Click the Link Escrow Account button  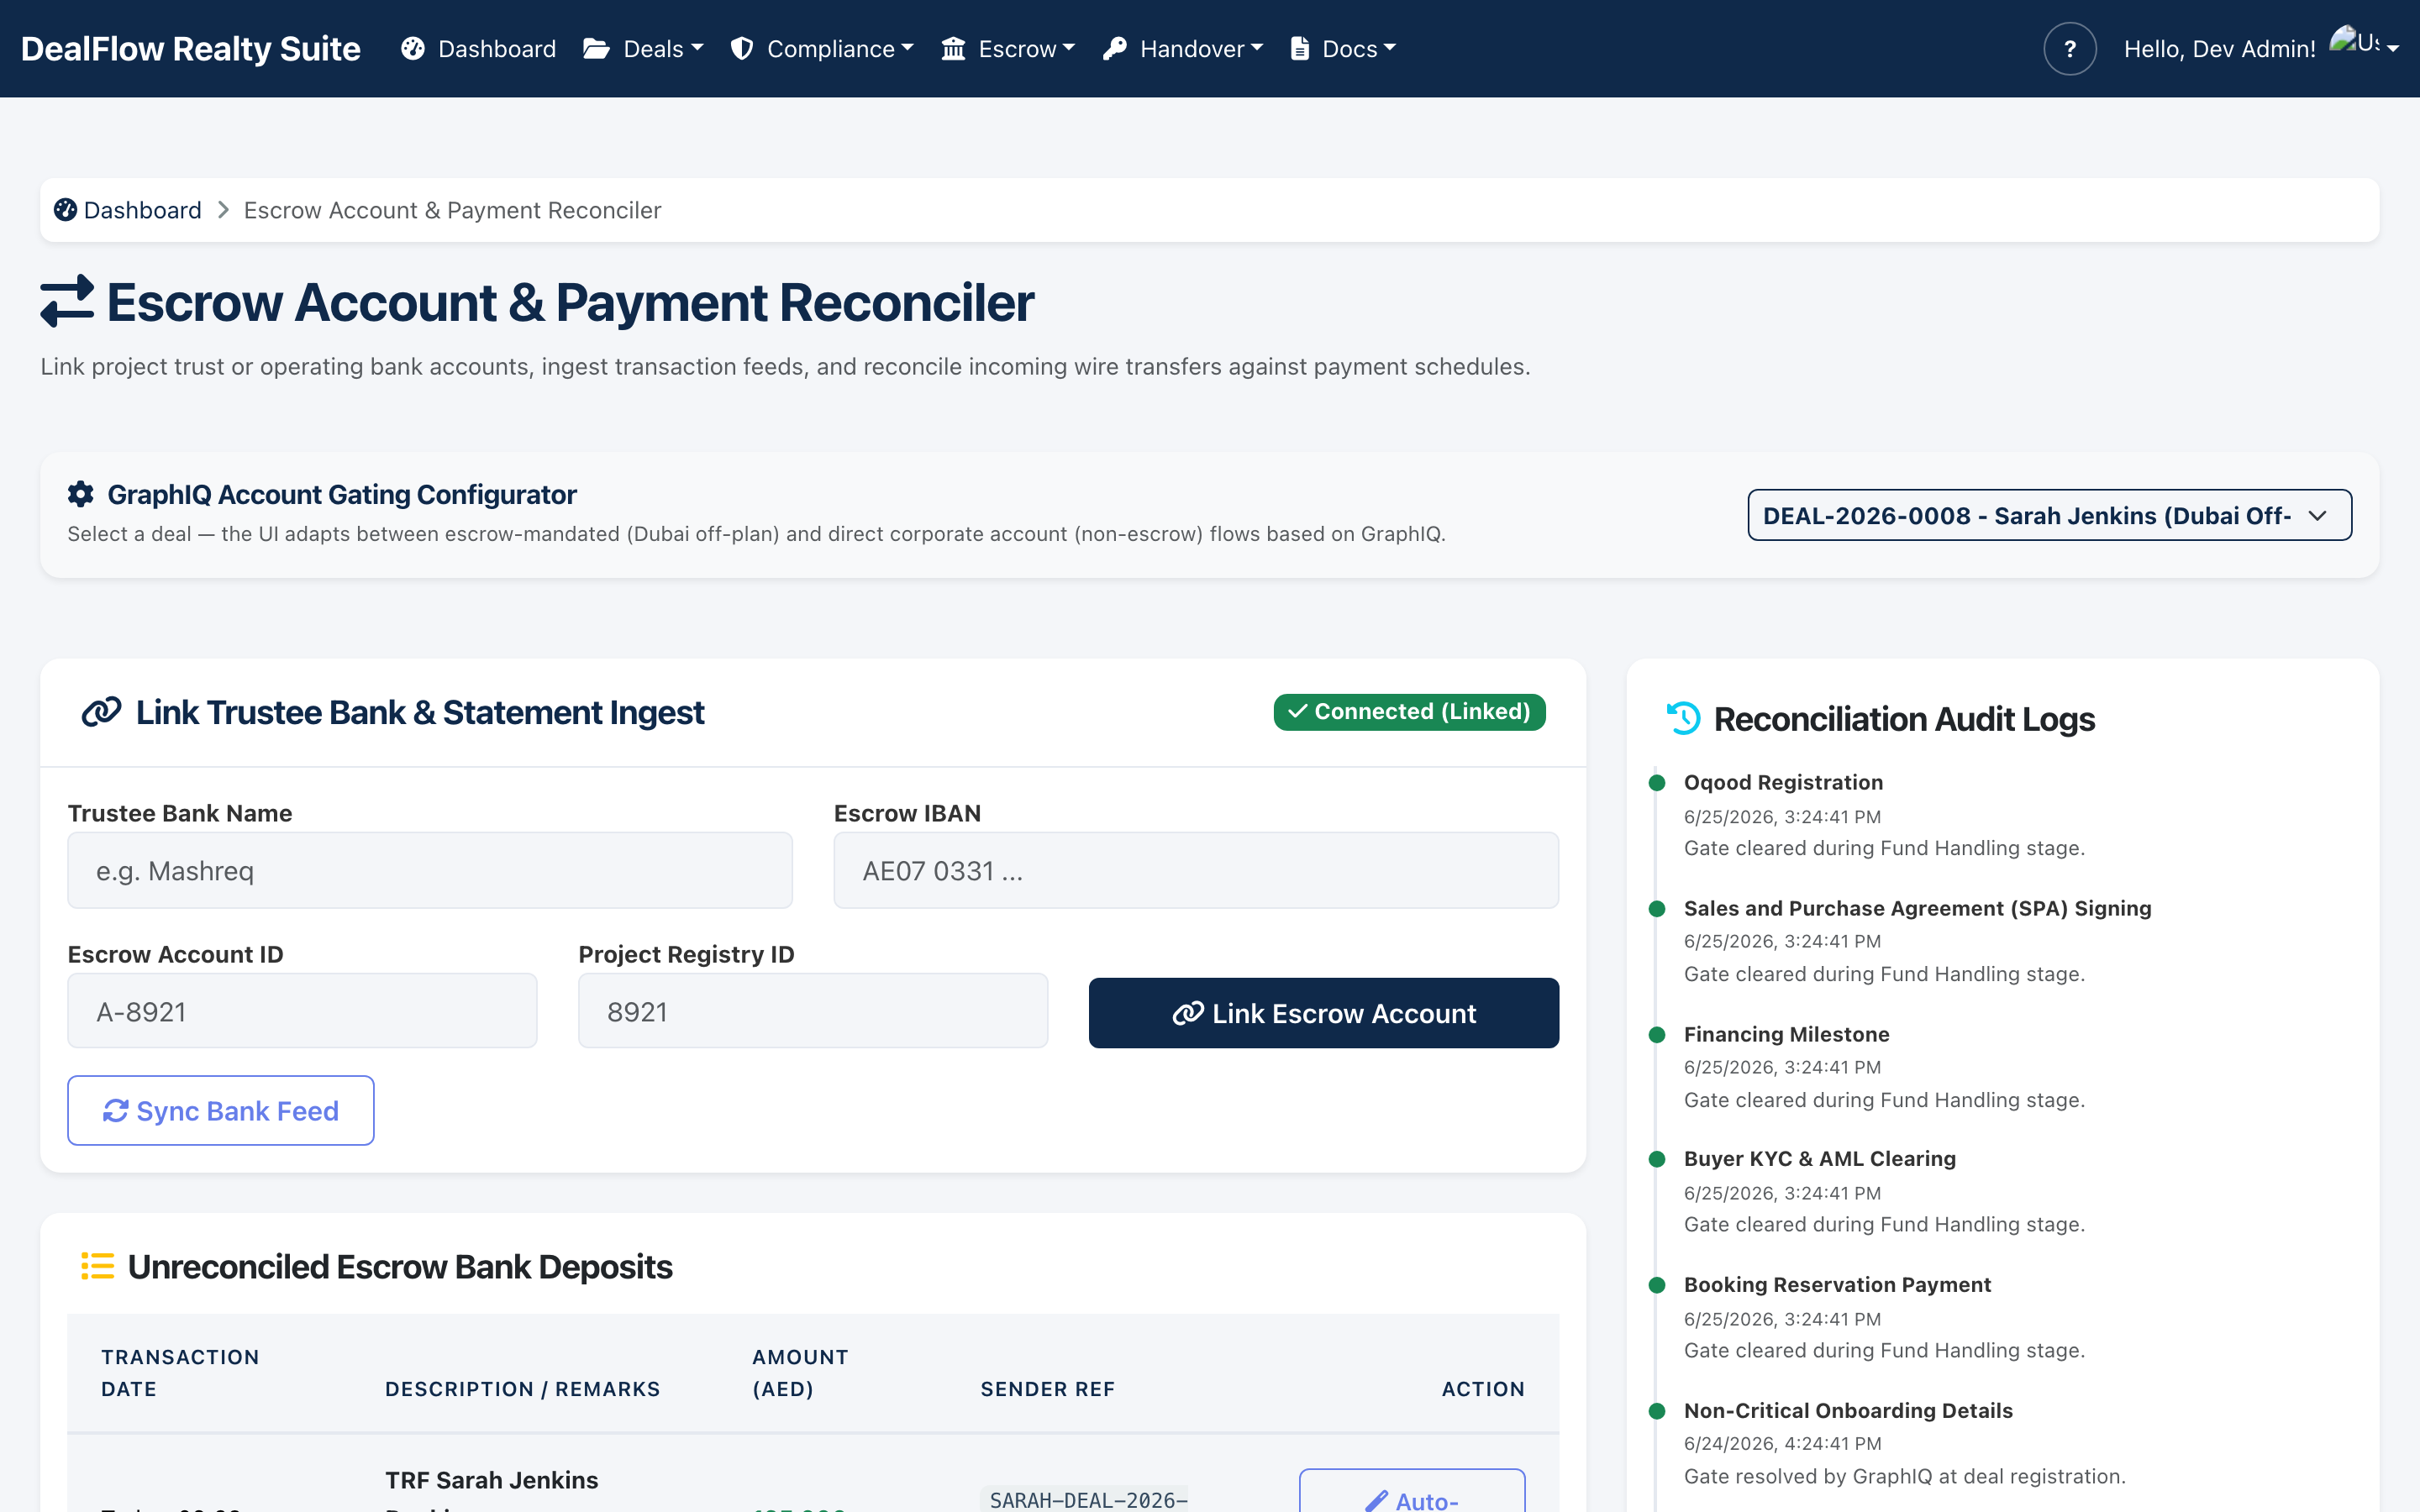(x=1323, y=1013)
